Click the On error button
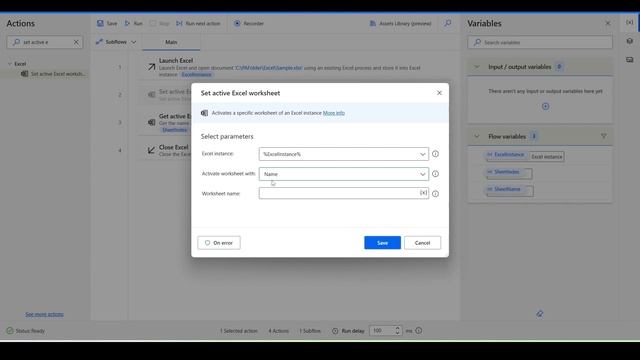Viewport: 640px width, 360px height. coord(219,242)
